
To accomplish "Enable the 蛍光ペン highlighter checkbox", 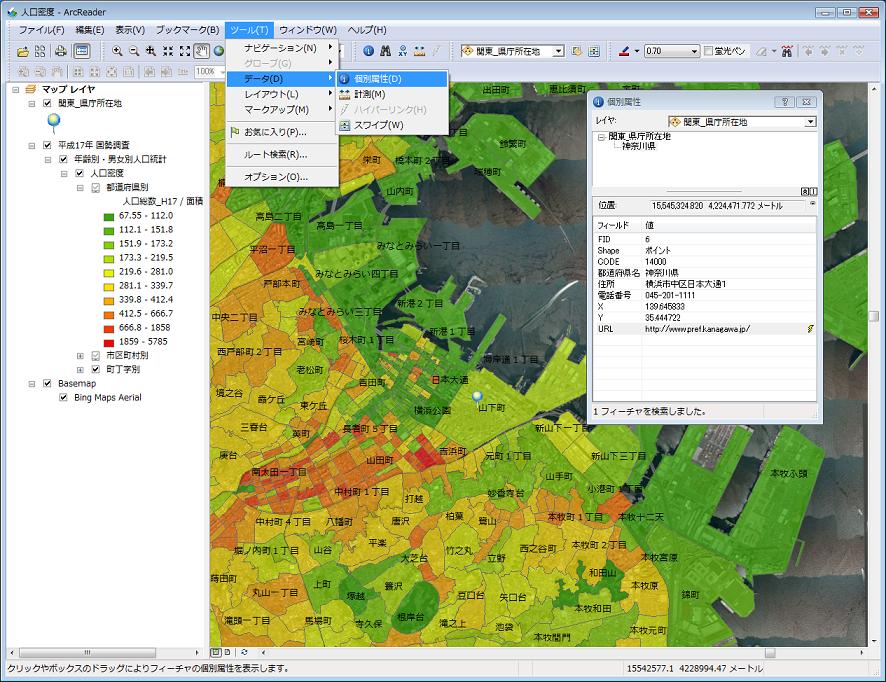I will pos(709,51).
